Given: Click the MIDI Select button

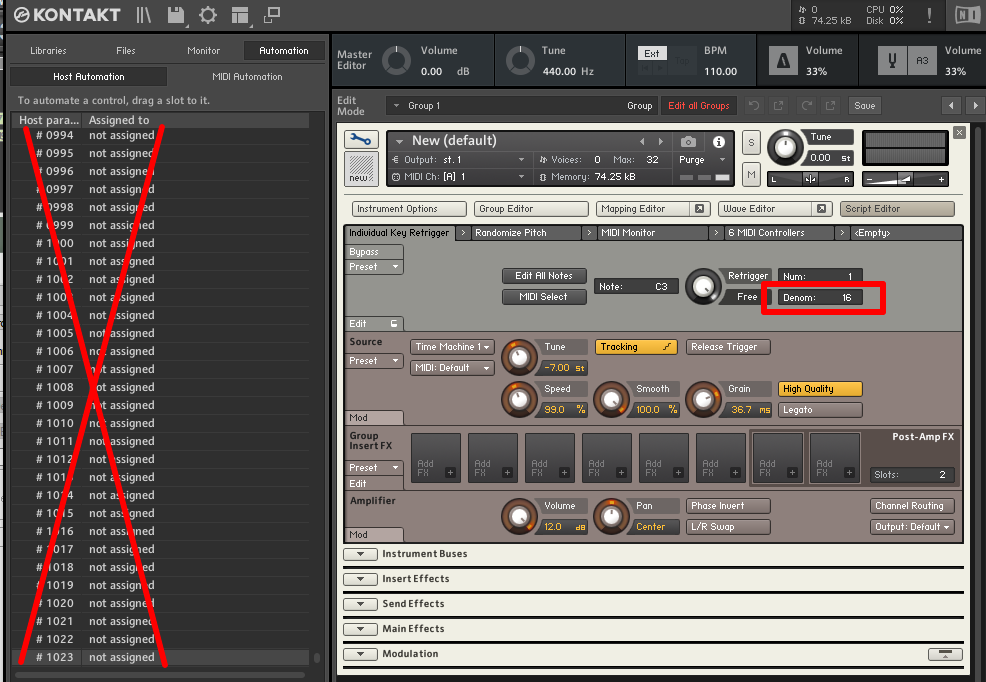Looking at the screenshot, I should coord(544,297).
